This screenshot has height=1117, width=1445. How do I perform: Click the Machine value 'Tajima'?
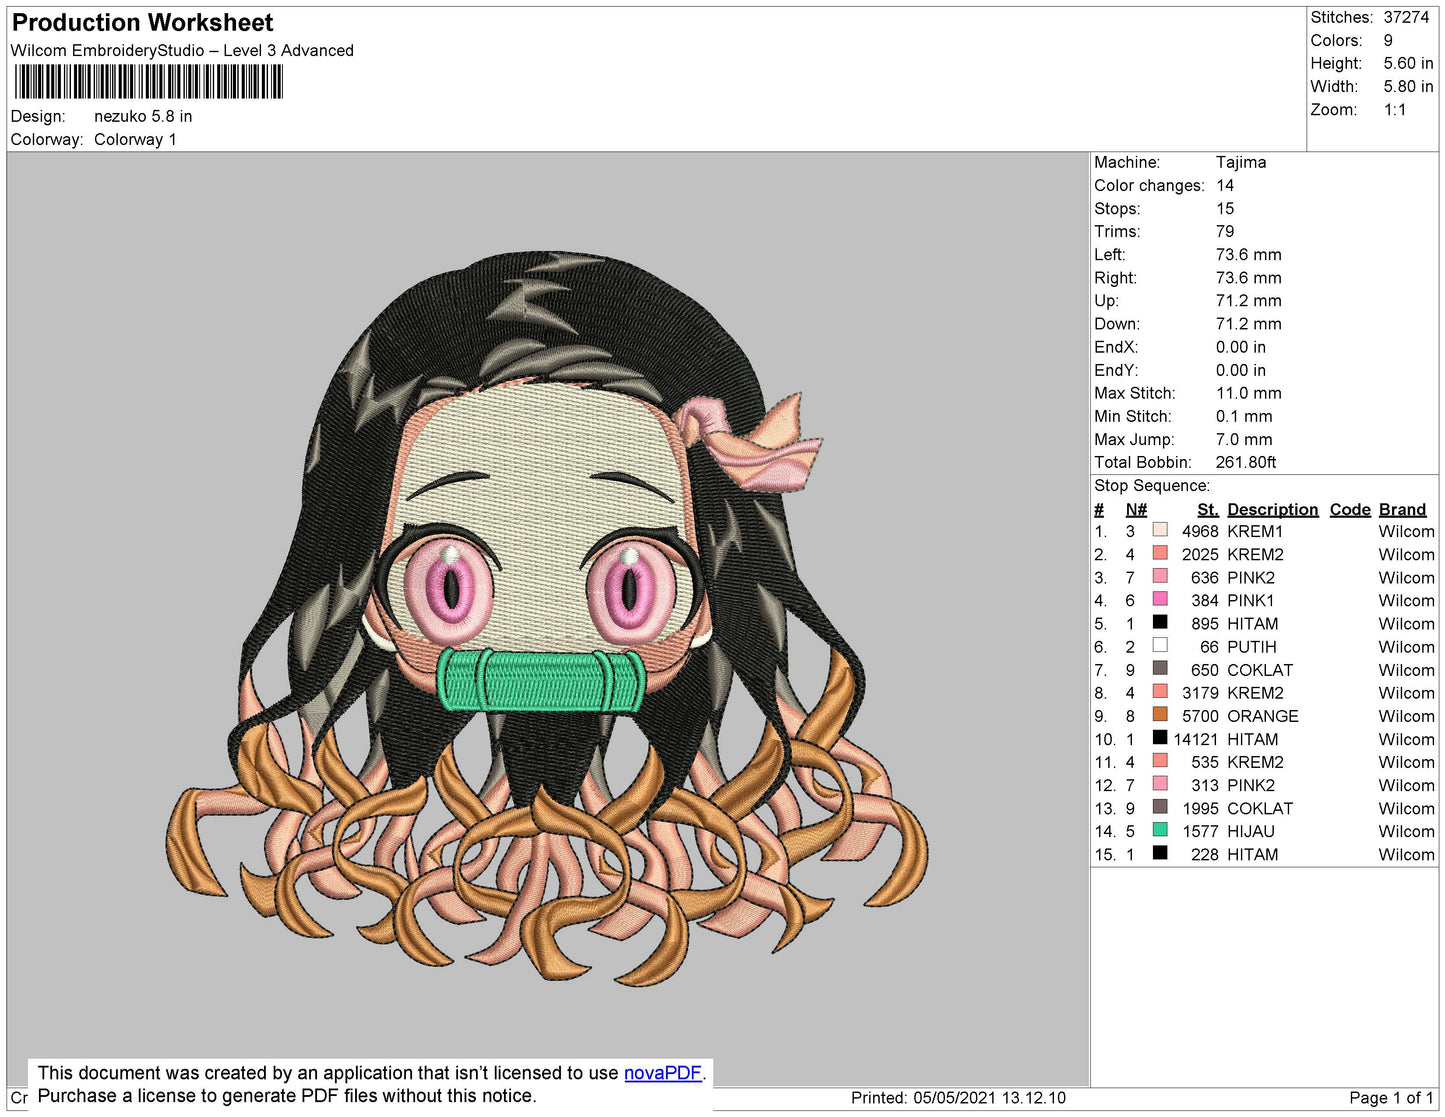[x=1241, y=163]
